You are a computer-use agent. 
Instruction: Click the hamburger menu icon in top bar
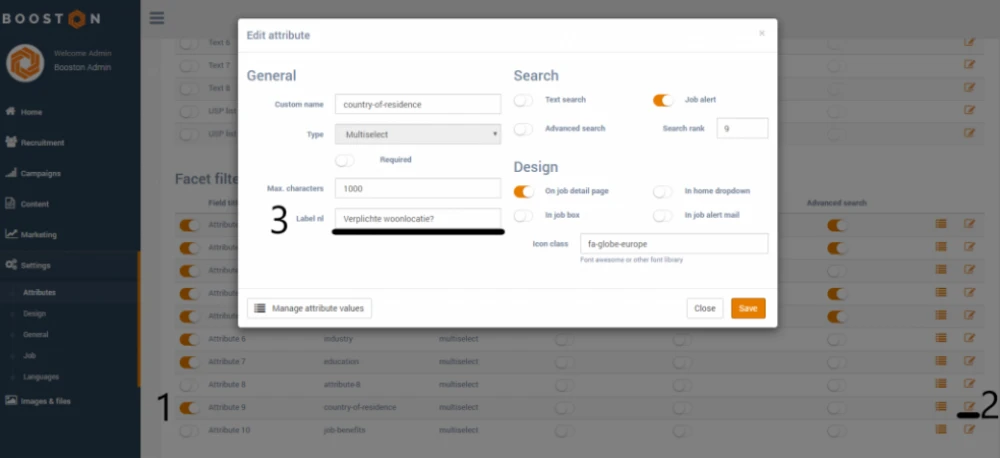point(156,17)
